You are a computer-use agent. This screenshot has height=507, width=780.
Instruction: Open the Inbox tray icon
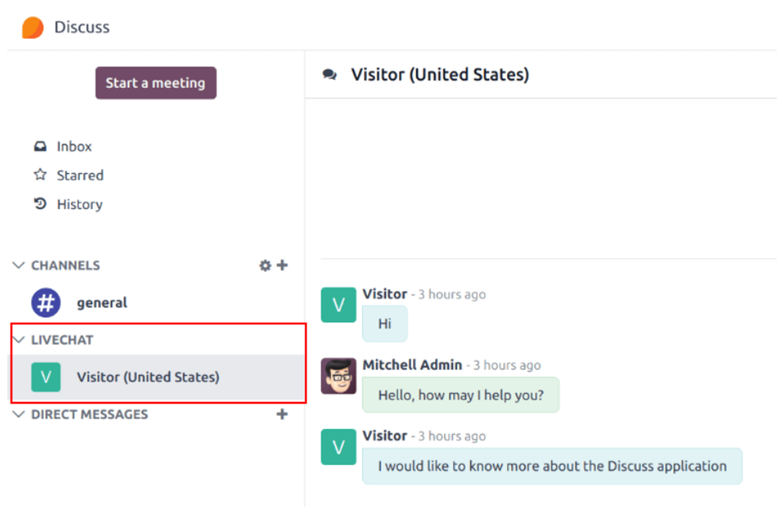40,146
